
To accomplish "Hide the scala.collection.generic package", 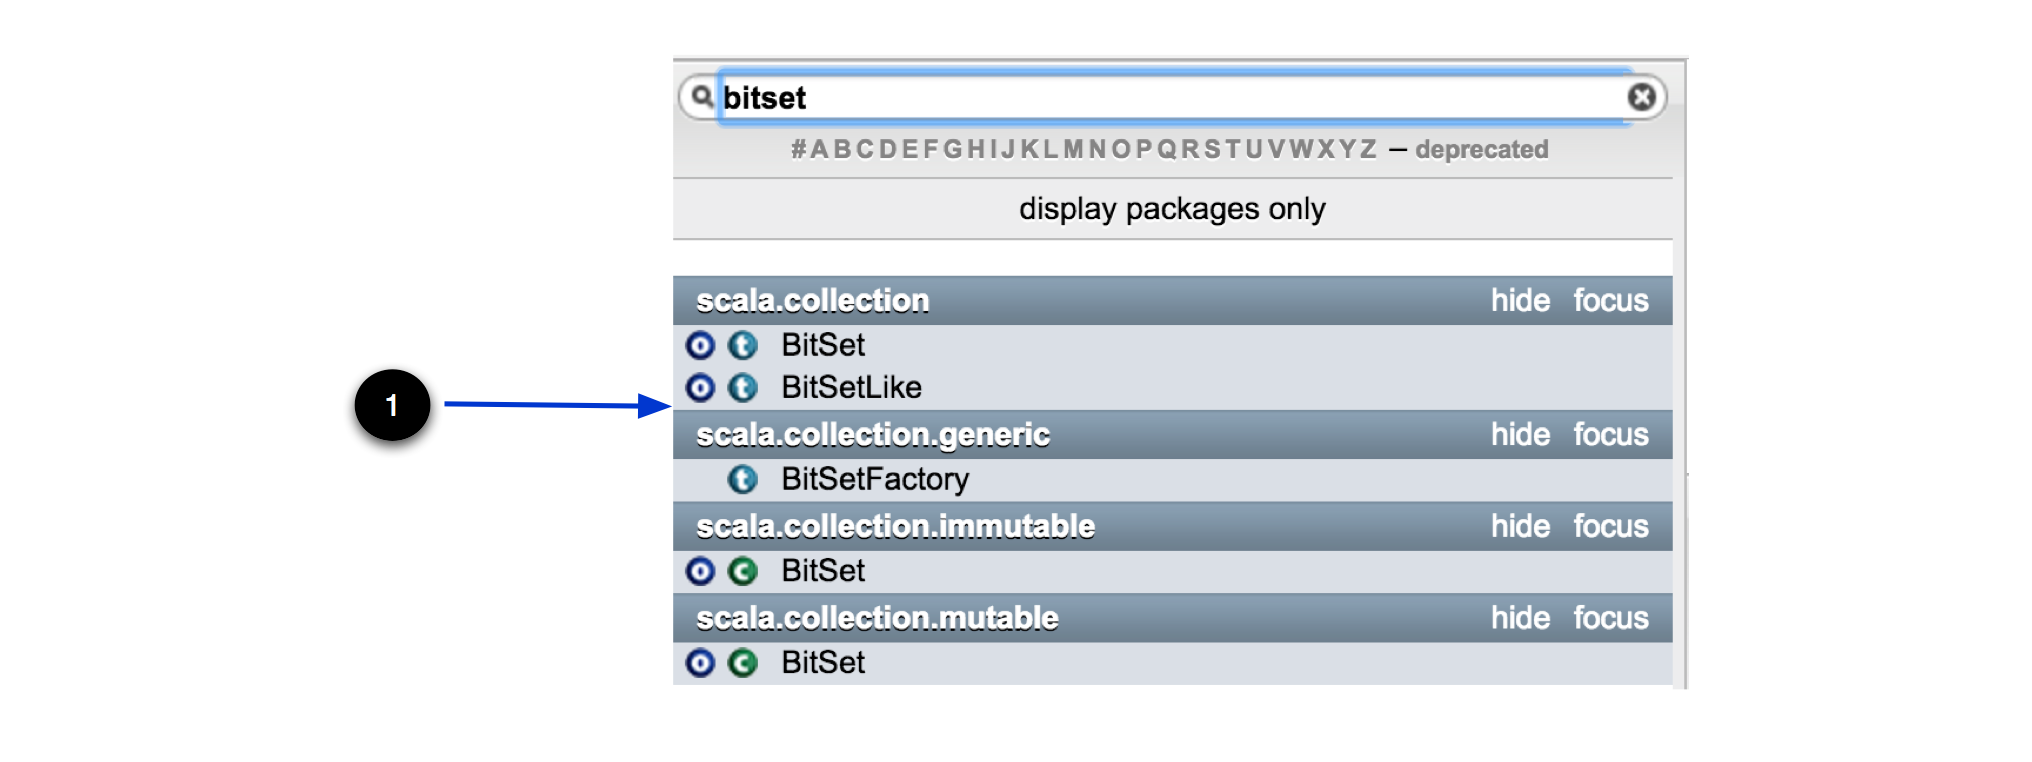I will [1520, 434].
